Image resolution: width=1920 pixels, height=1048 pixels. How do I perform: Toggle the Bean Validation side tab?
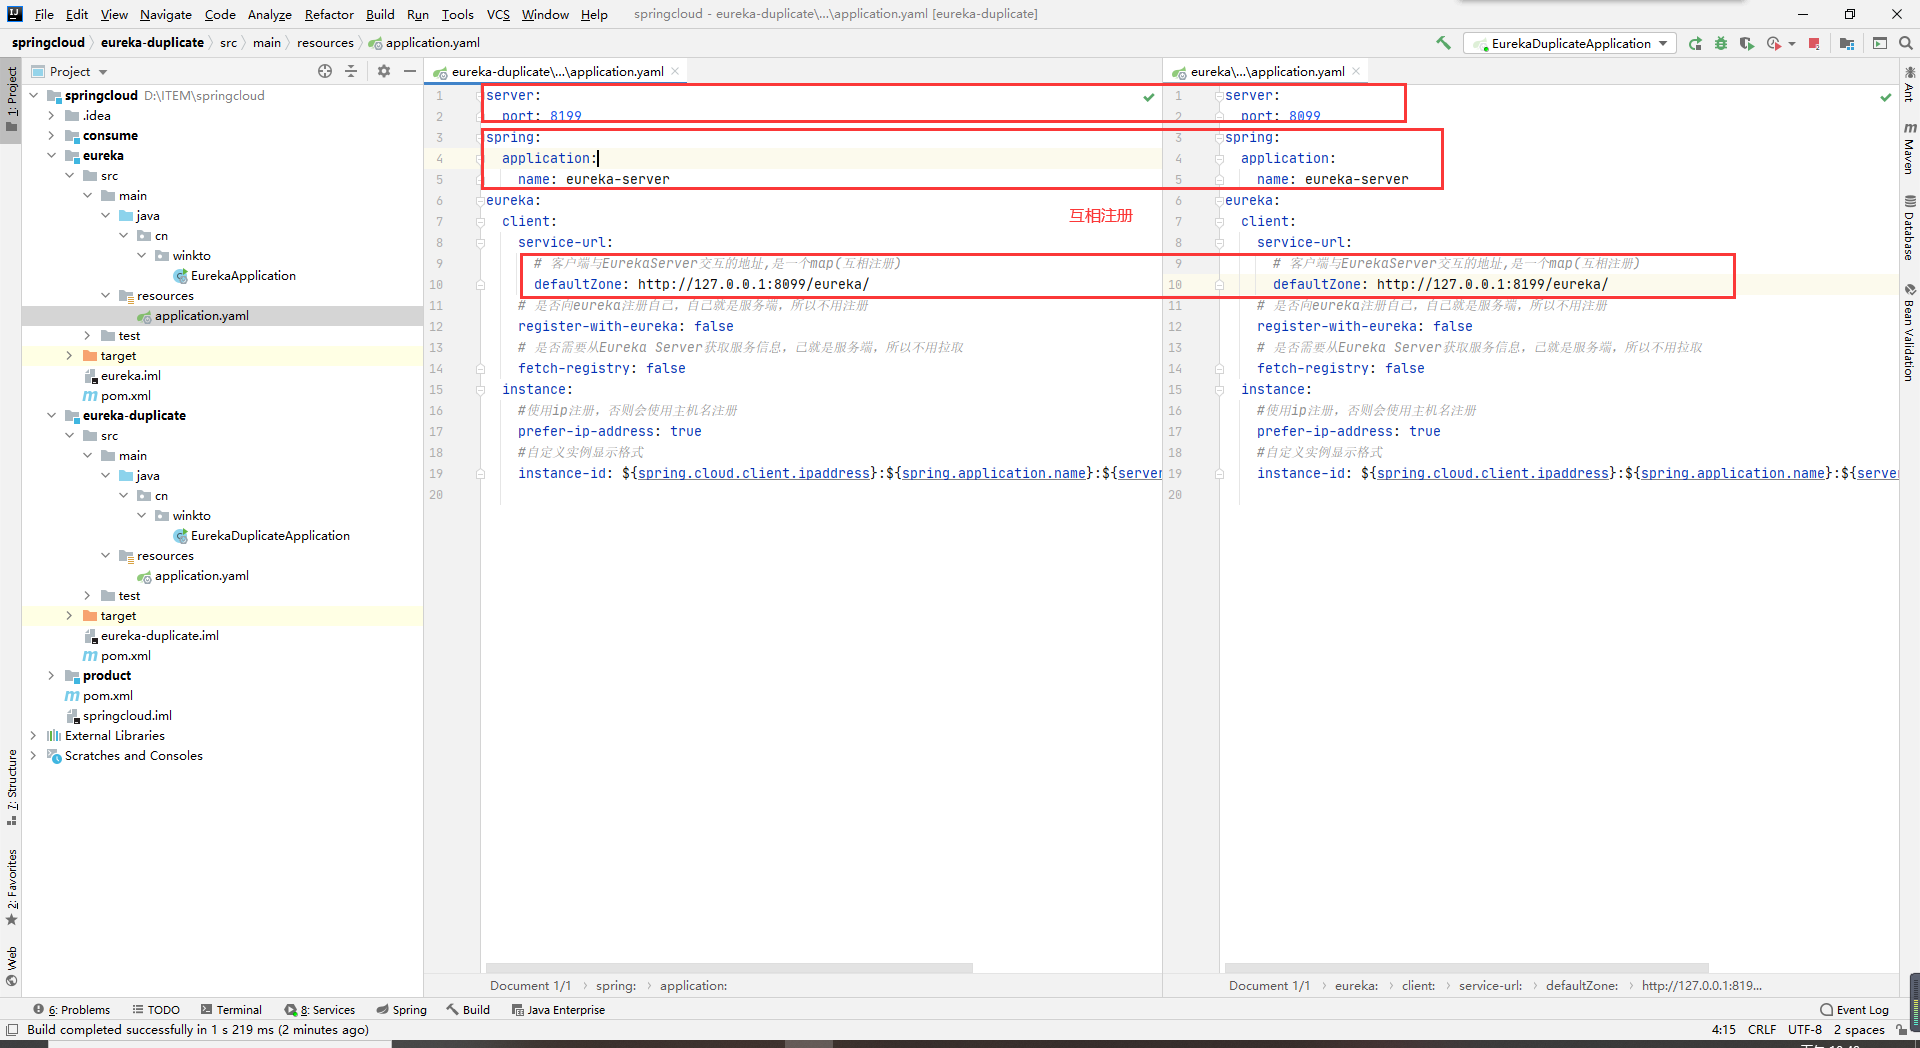coord(1909,332)
